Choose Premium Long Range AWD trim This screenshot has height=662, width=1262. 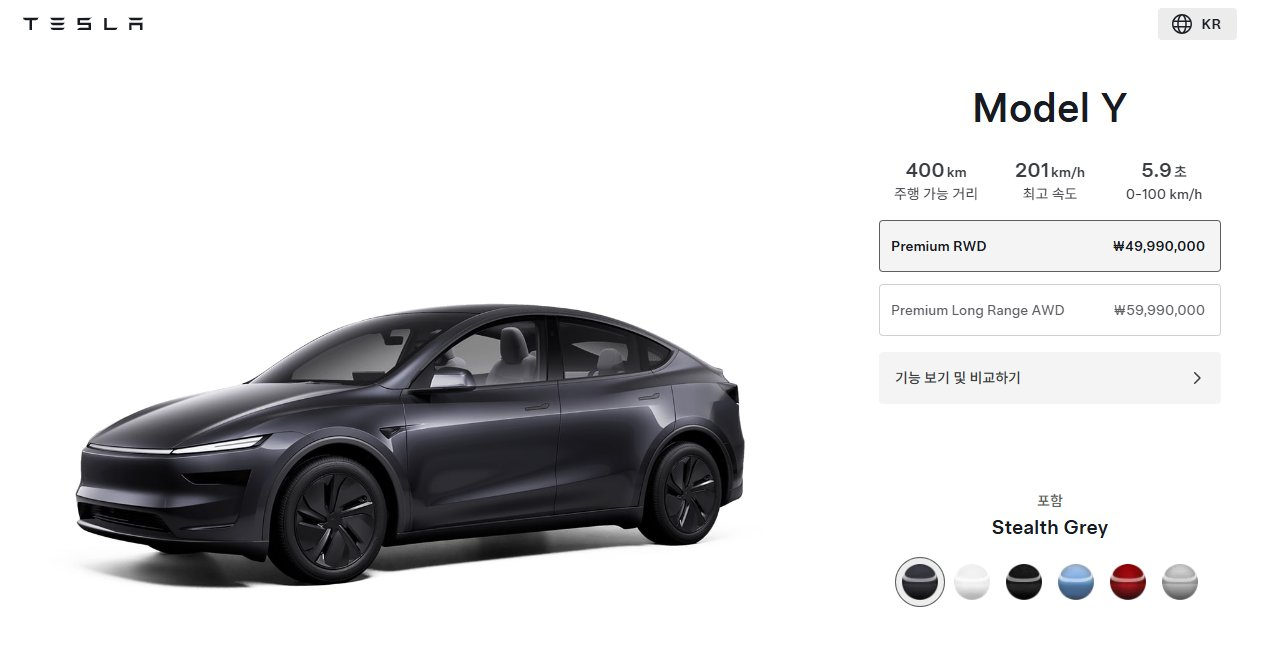(x=1050, y=310)
